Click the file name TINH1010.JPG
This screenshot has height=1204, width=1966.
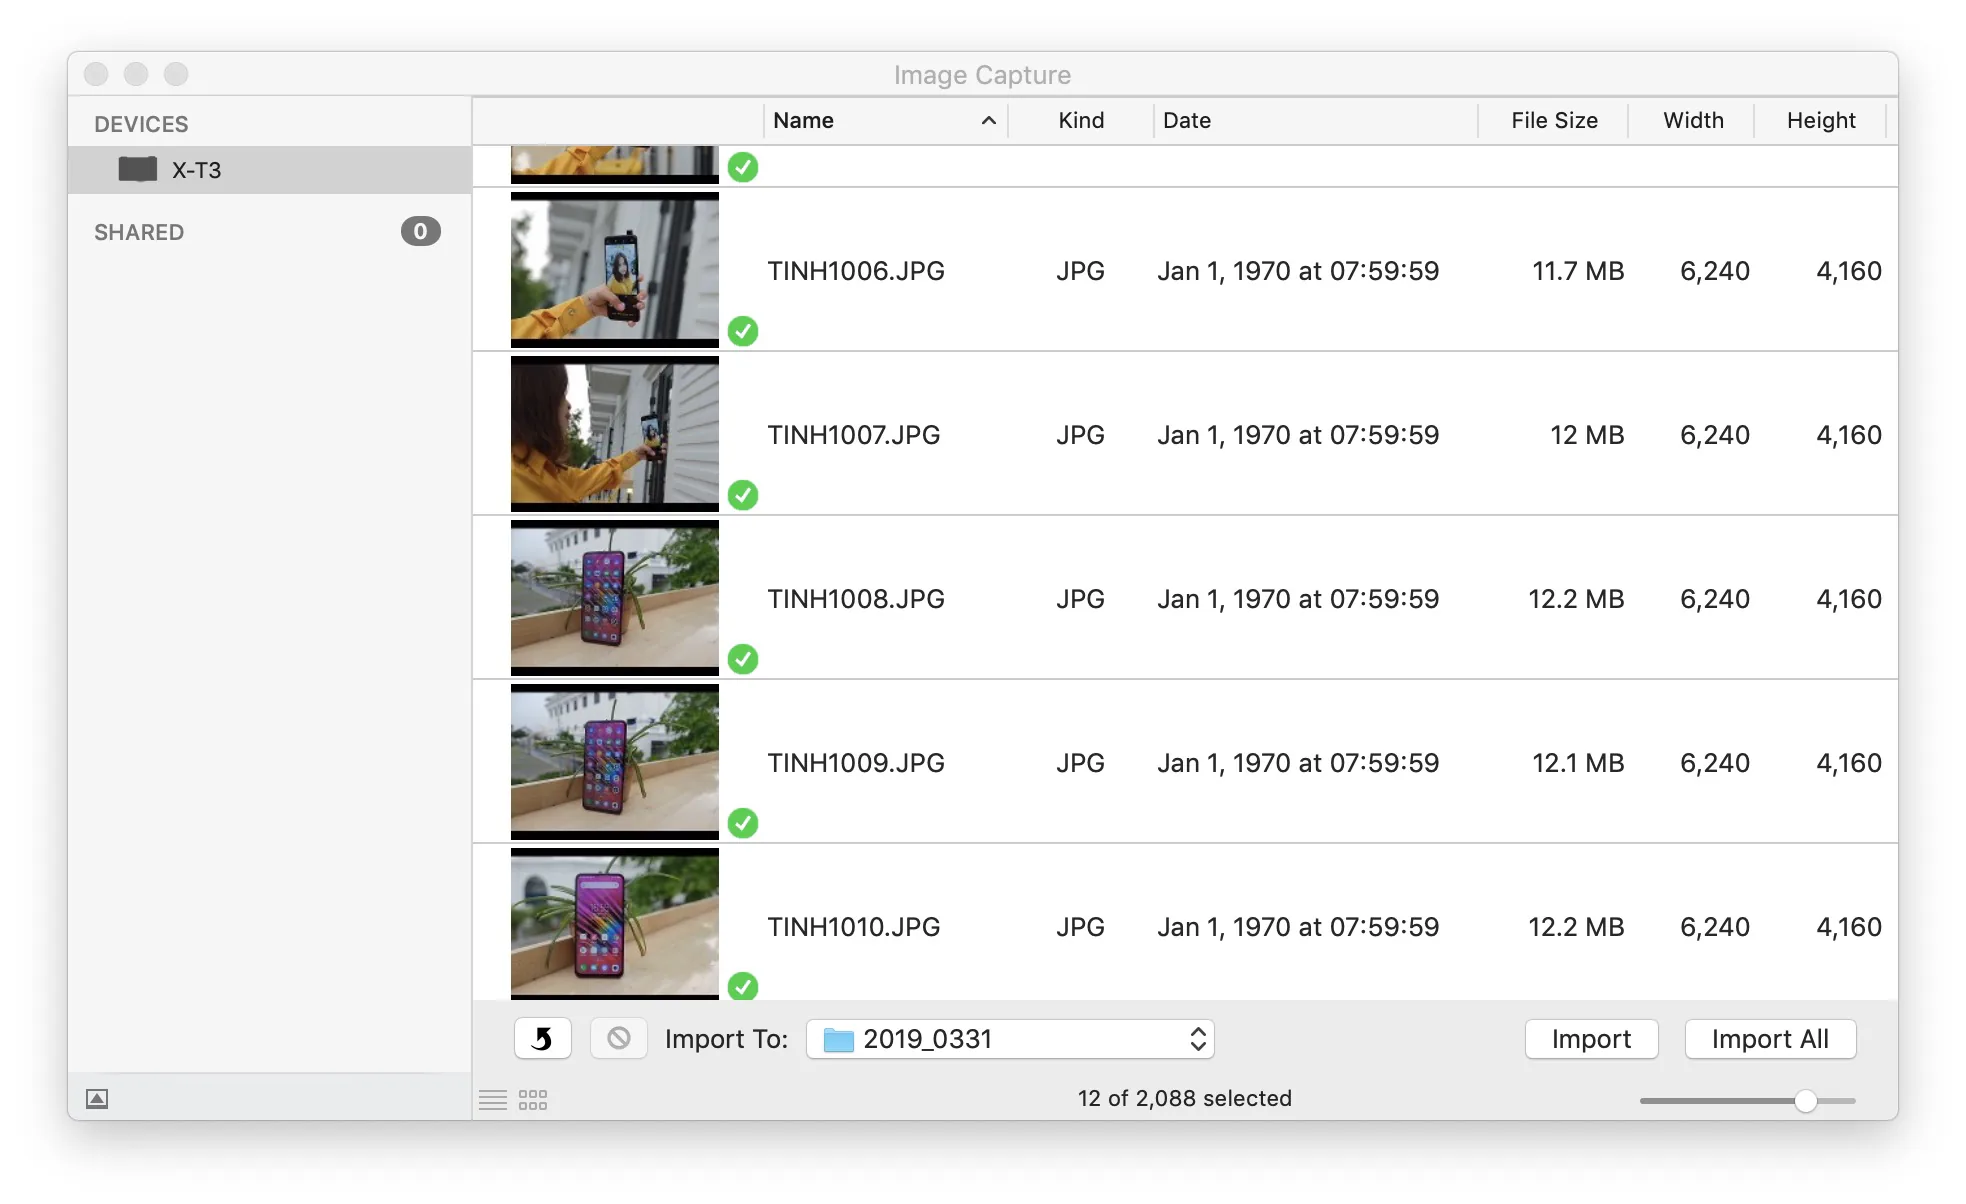854,927
